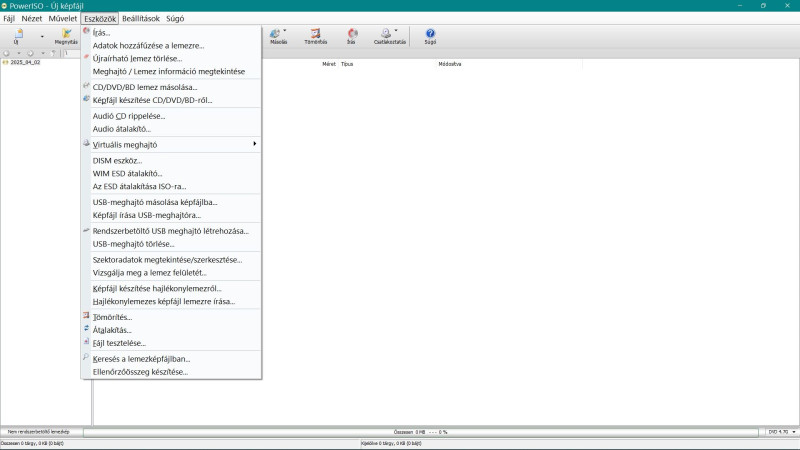Image resolution: width=800 pixels, height=450 pixels.
Task: Expand the Másolás button's dropdown arrow
Action: coord(285,31)
